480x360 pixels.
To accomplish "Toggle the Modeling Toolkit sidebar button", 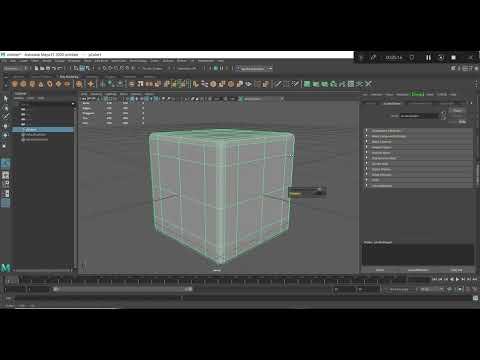I will point(453,68).
